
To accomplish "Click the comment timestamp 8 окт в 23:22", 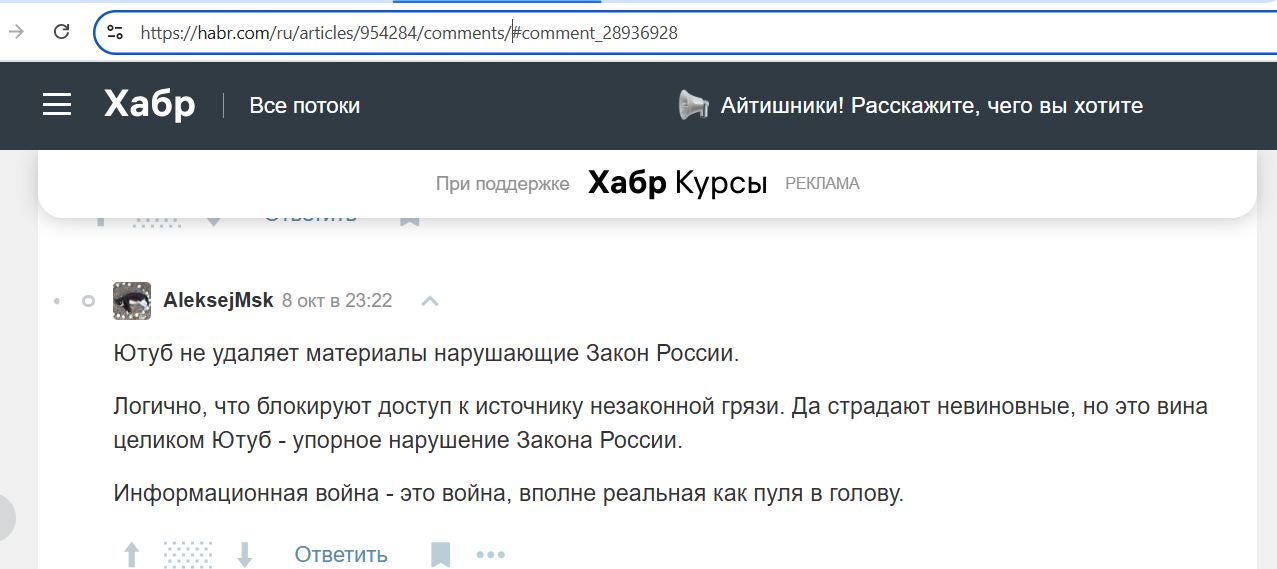I will click(337, 301).
